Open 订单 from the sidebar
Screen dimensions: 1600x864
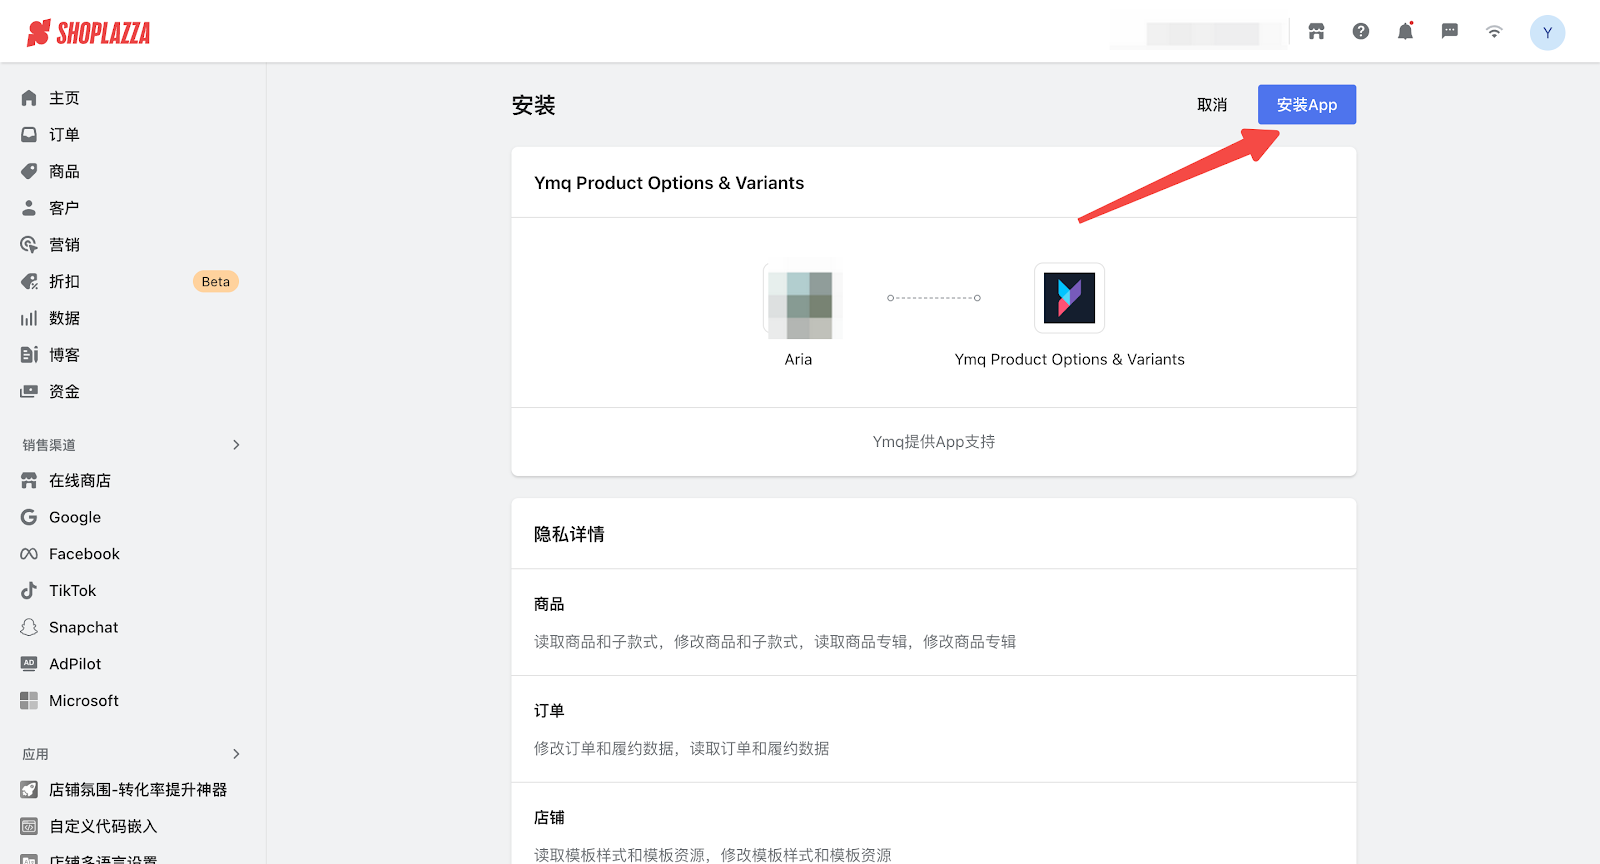click(x=64, y=135)
